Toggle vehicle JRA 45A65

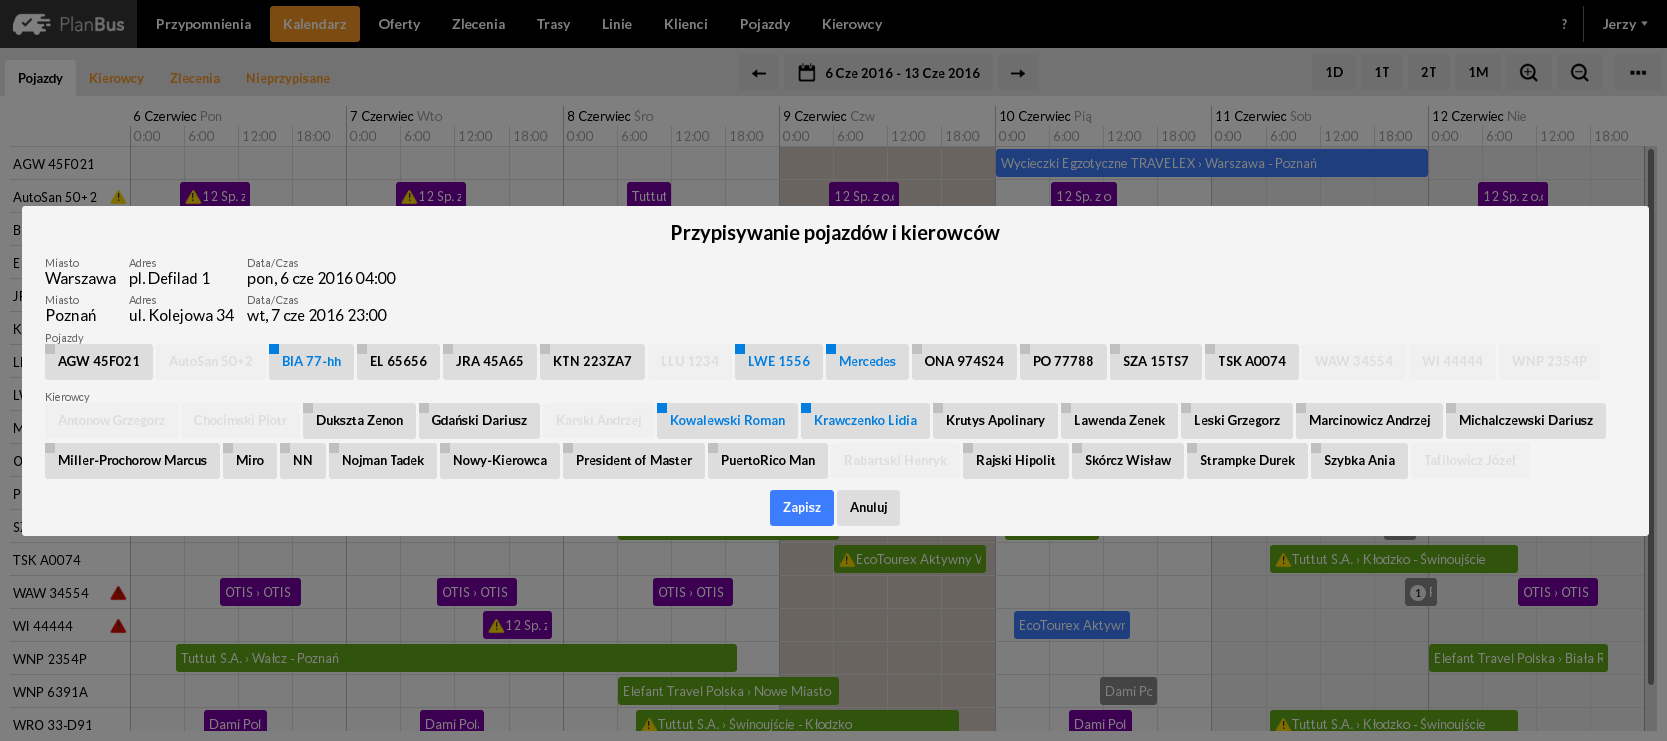point(490,362)
